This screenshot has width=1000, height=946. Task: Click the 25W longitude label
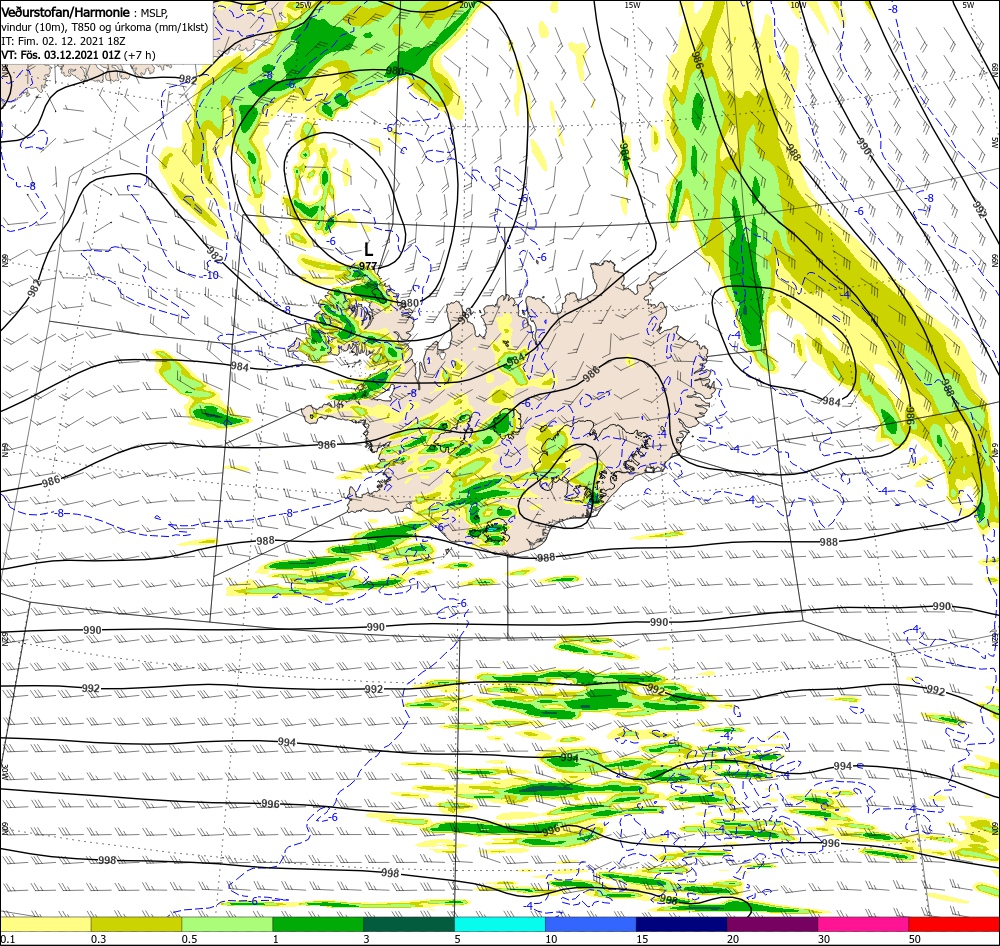click(x=303, y=5)
